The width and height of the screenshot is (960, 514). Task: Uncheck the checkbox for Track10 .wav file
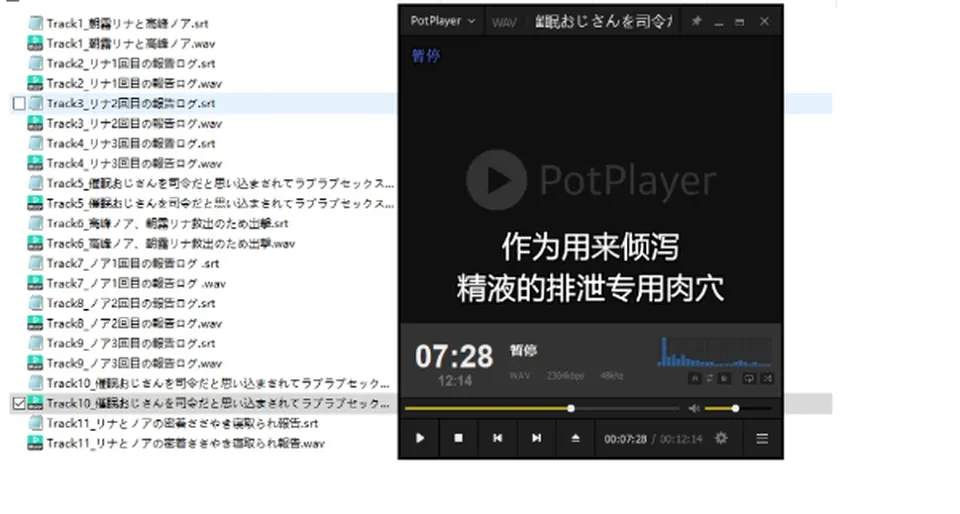(19, 403)
